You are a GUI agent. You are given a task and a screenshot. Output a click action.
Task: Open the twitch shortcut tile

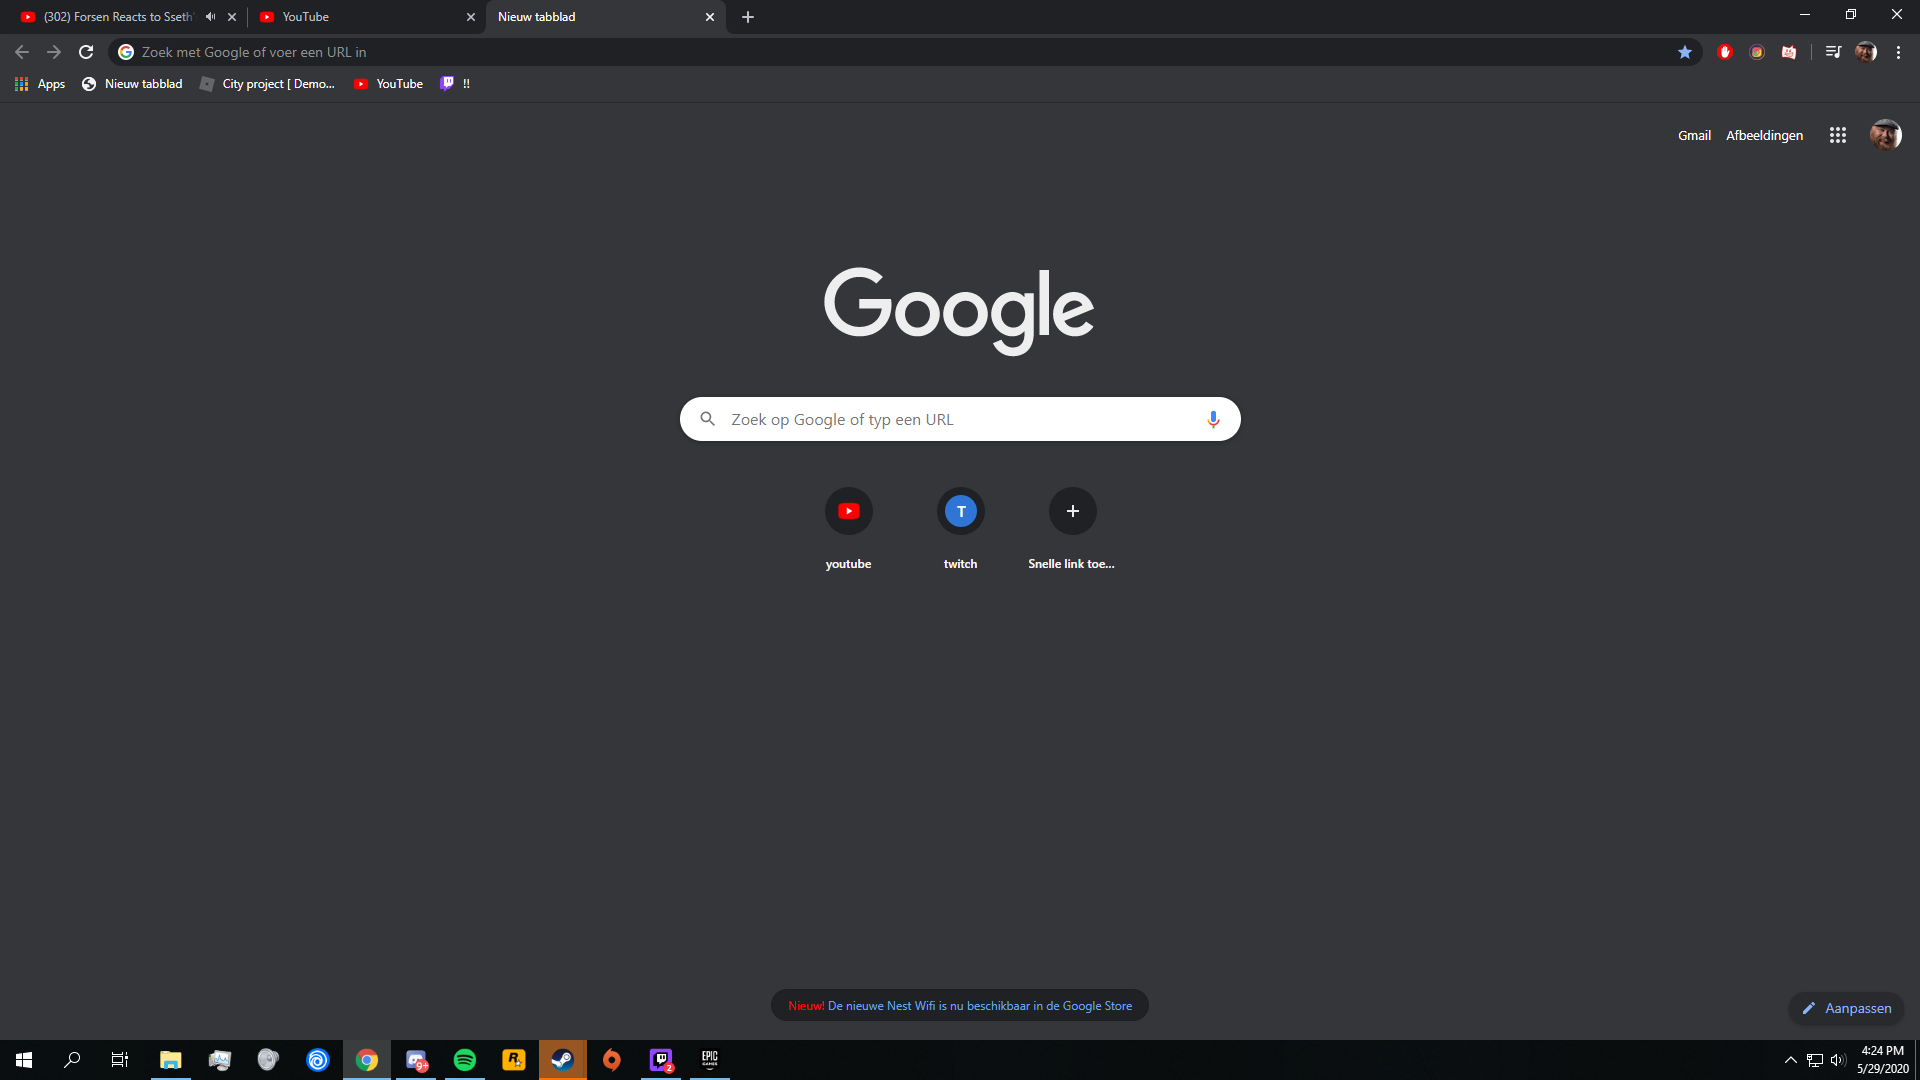point(960,511)
